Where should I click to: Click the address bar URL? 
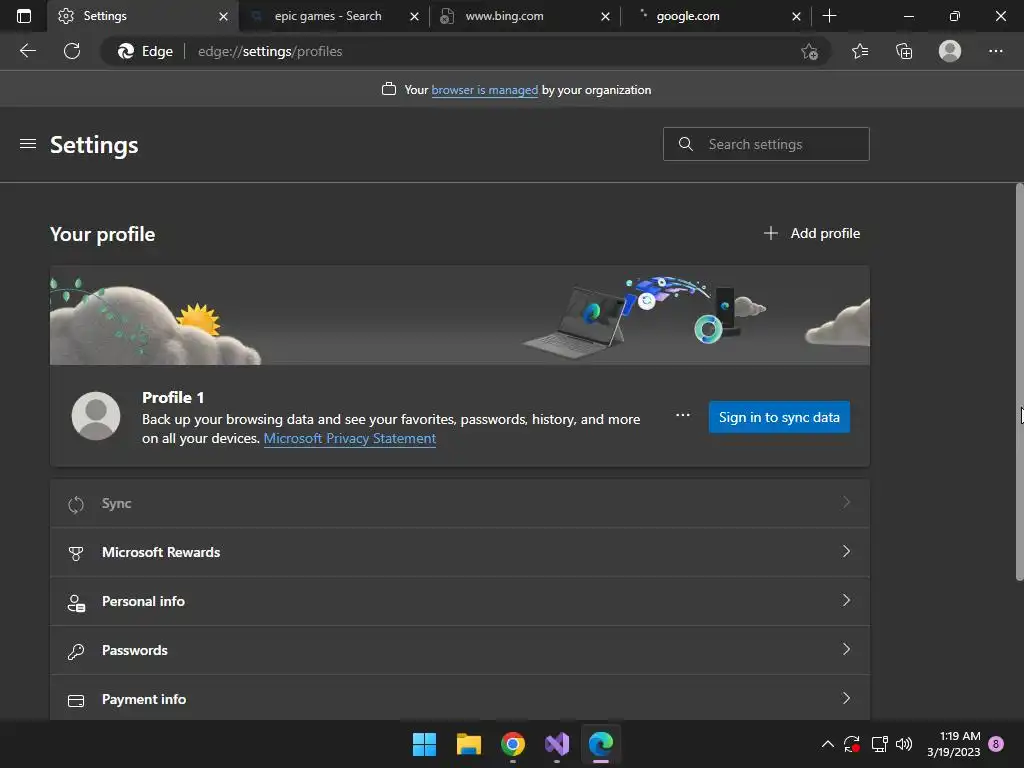coord(270,51)
